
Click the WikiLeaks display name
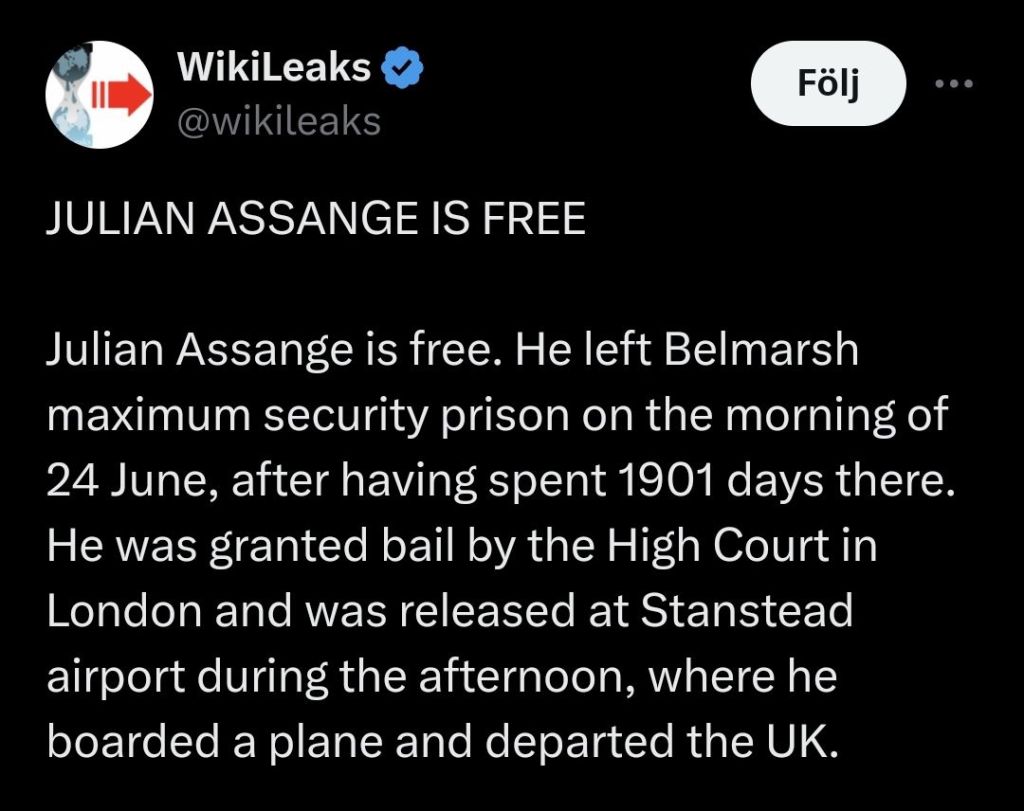(x=273, y=70)
